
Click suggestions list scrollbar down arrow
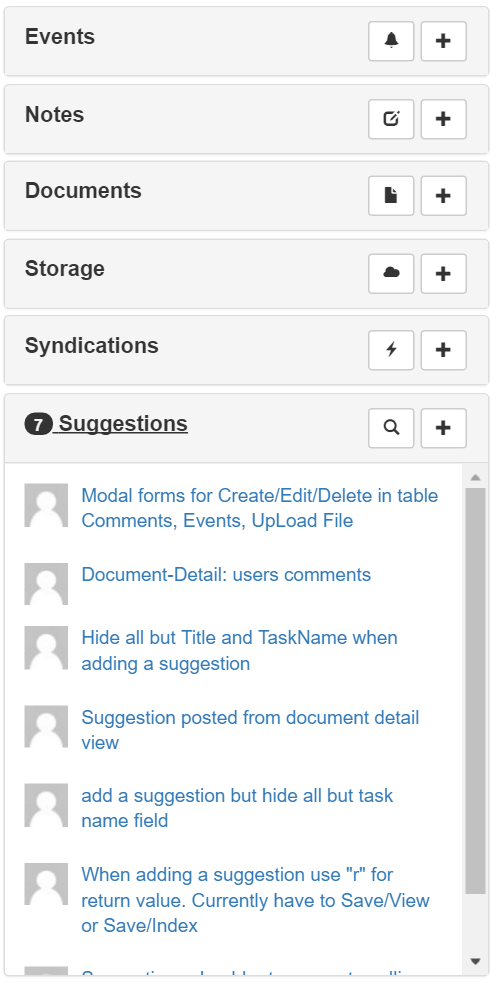pyautogui.click(x=476, y=962)
